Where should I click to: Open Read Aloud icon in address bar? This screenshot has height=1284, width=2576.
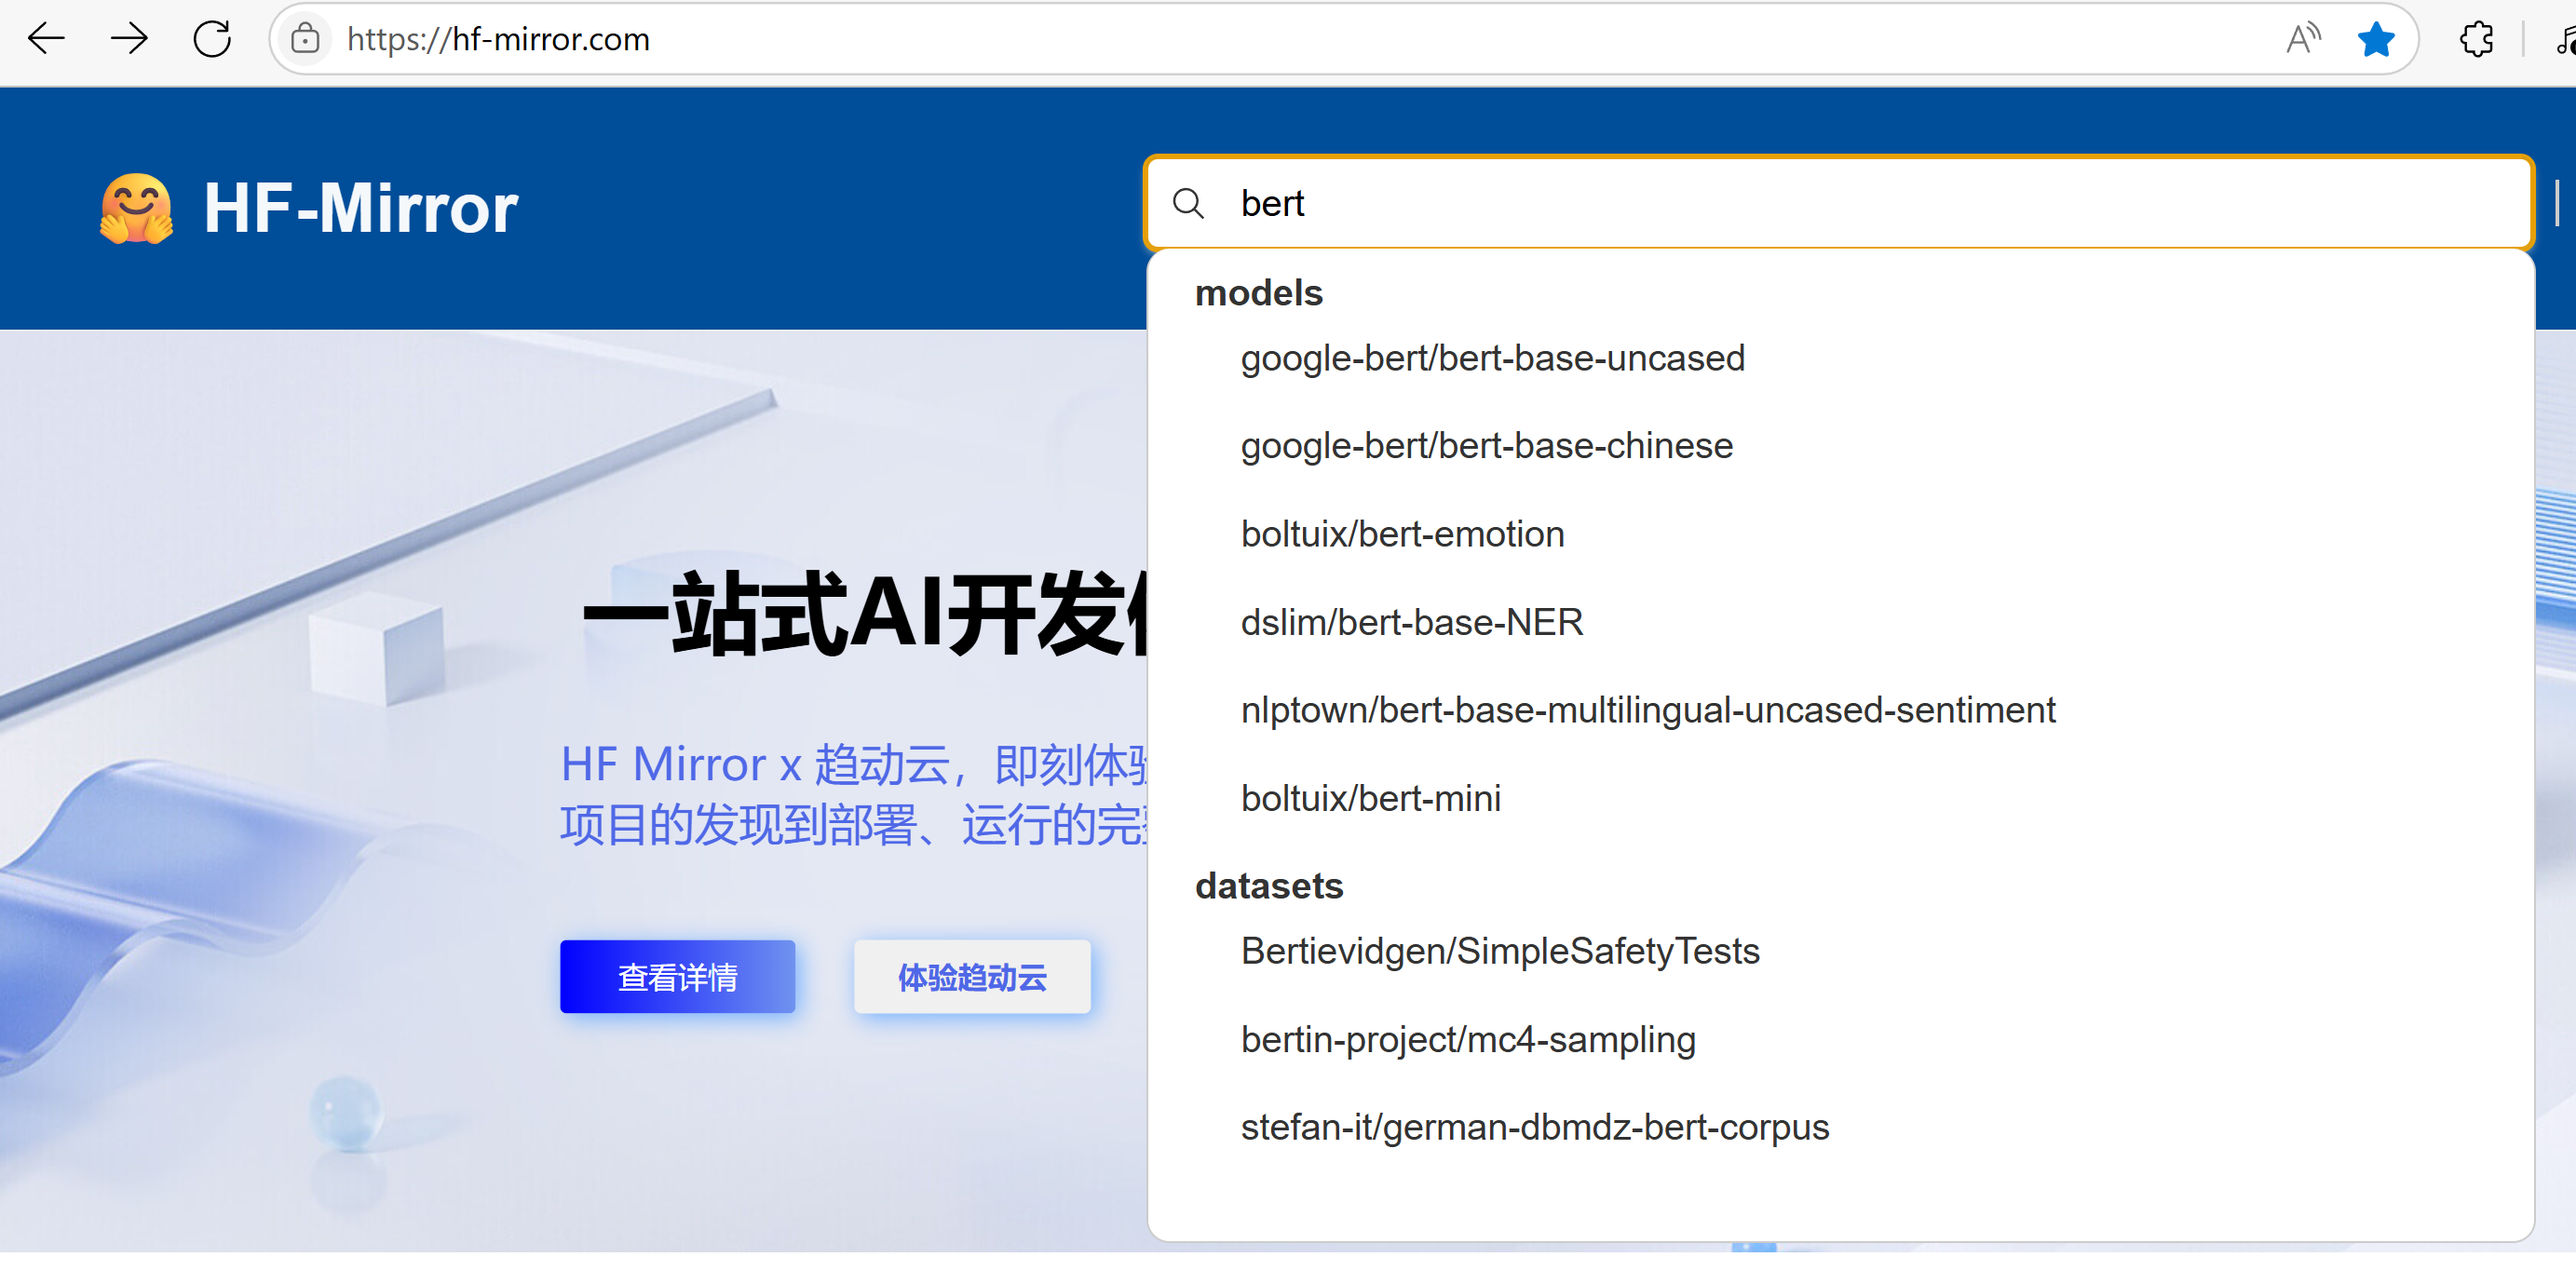tap(2303, 39)
